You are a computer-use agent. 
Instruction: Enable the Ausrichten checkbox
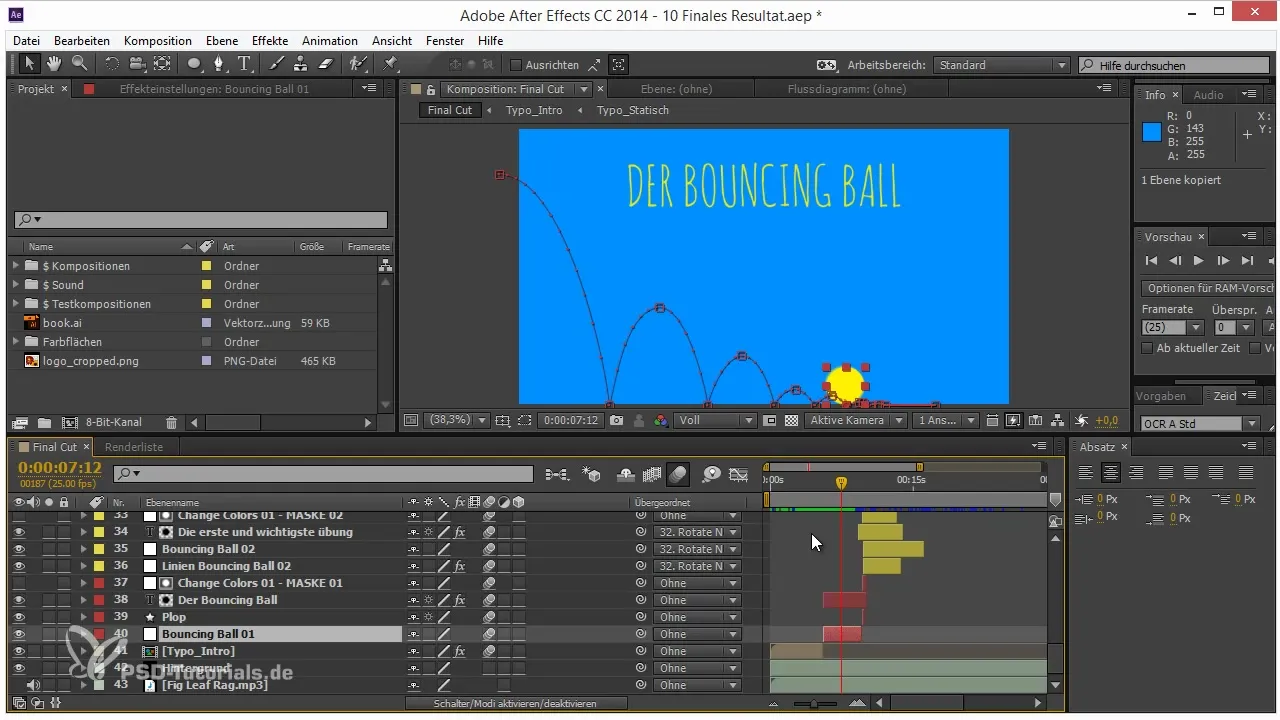coord(516,65)
